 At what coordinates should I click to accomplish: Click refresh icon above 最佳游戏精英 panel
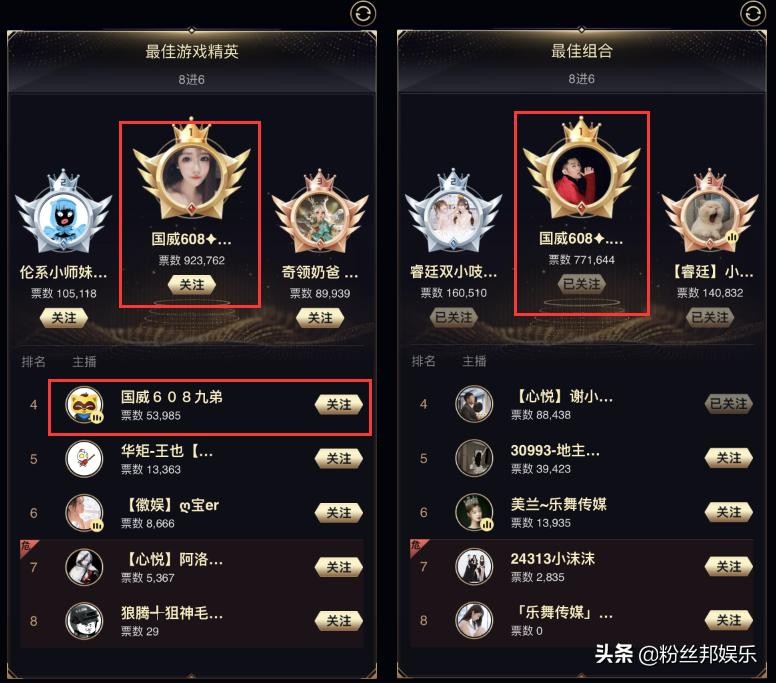(363, 13)
